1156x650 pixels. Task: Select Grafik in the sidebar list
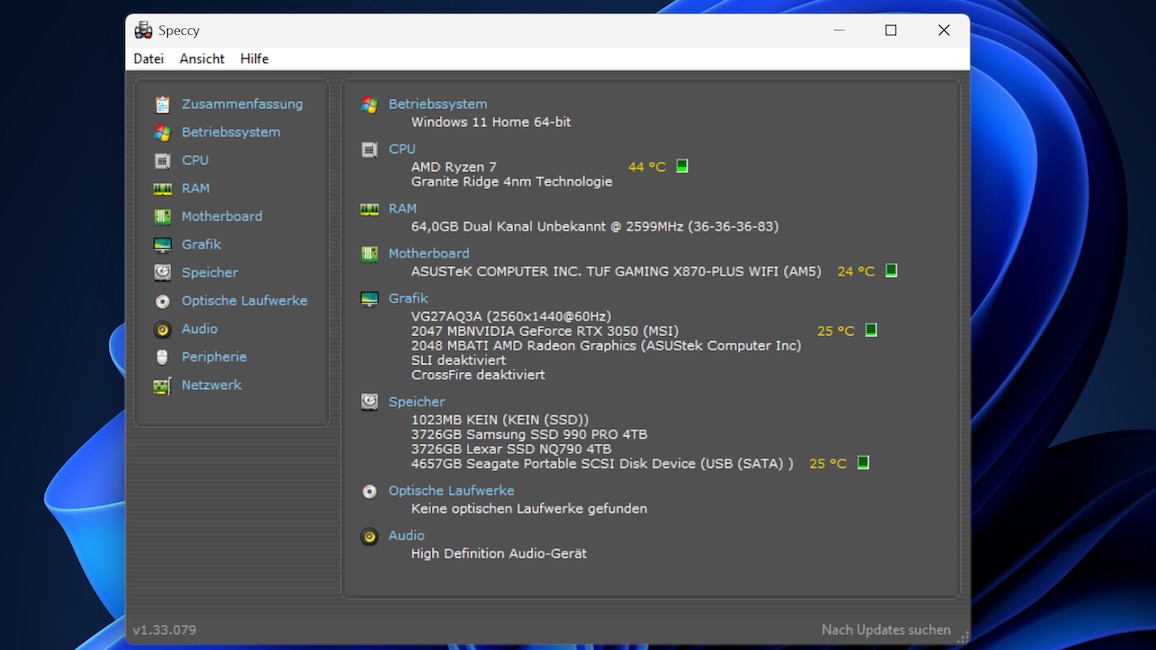pyautogui.click(x=201, y=245)
